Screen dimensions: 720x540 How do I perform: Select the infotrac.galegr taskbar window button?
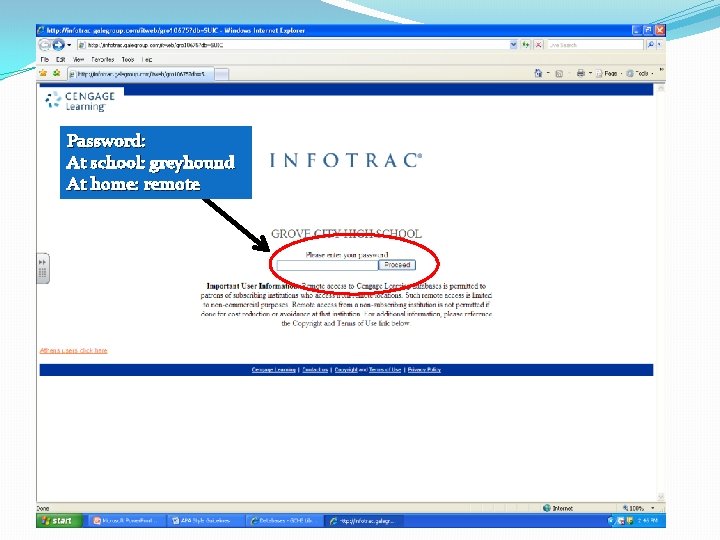(365, 521)
